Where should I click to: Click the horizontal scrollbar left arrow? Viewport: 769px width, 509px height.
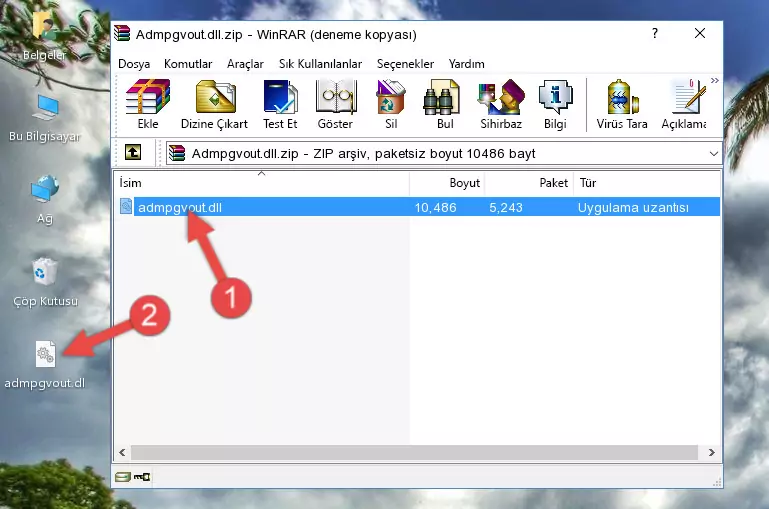122,452
